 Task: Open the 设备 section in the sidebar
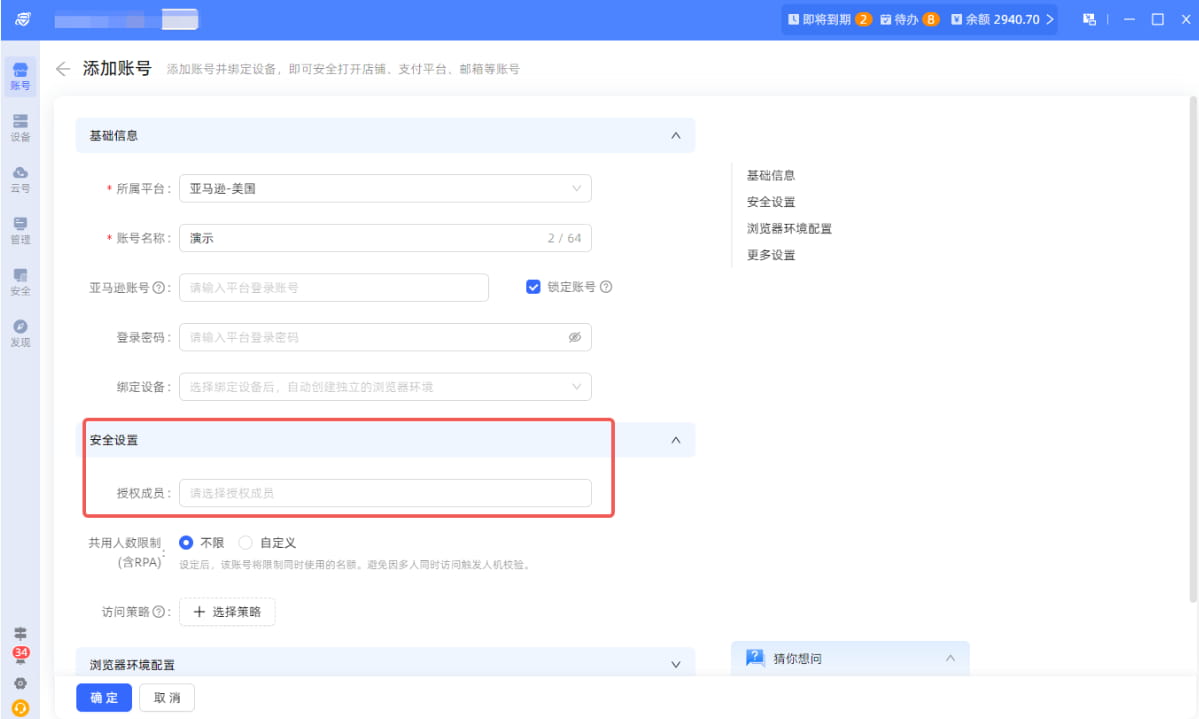click(20, 126)
